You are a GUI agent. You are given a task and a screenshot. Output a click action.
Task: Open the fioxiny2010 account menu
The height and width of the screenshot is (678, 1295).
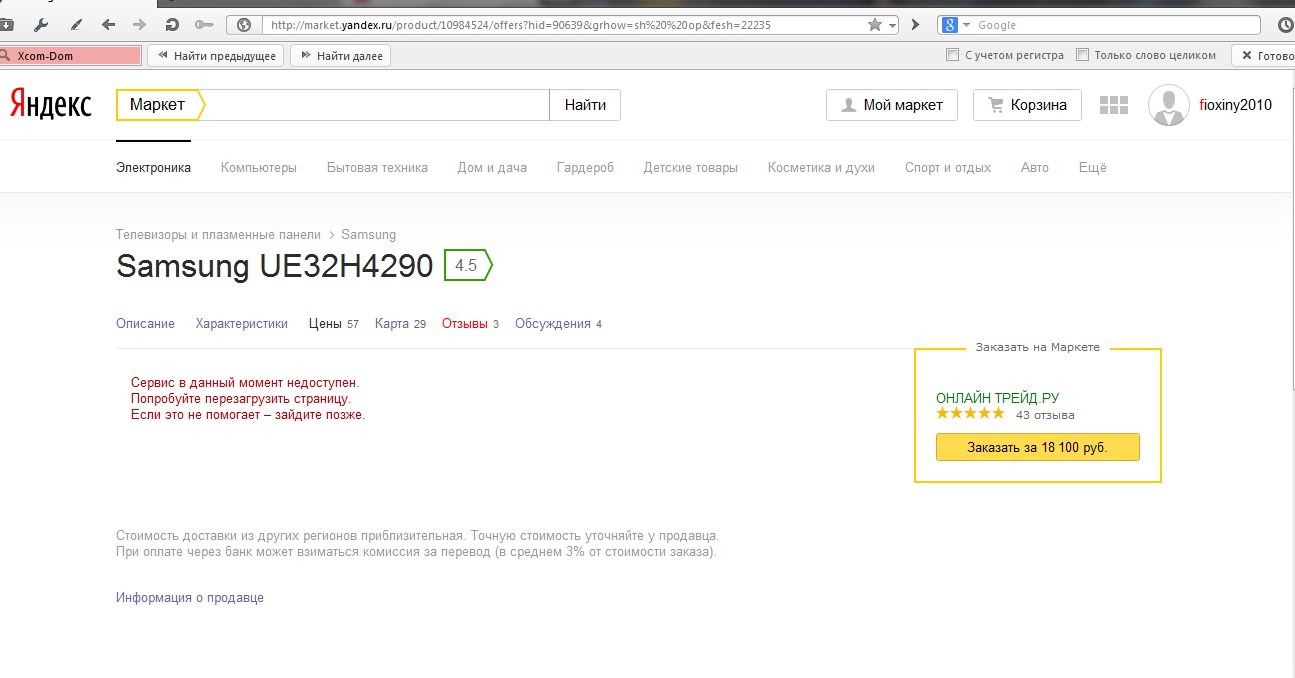click(x=1235, y=105)
